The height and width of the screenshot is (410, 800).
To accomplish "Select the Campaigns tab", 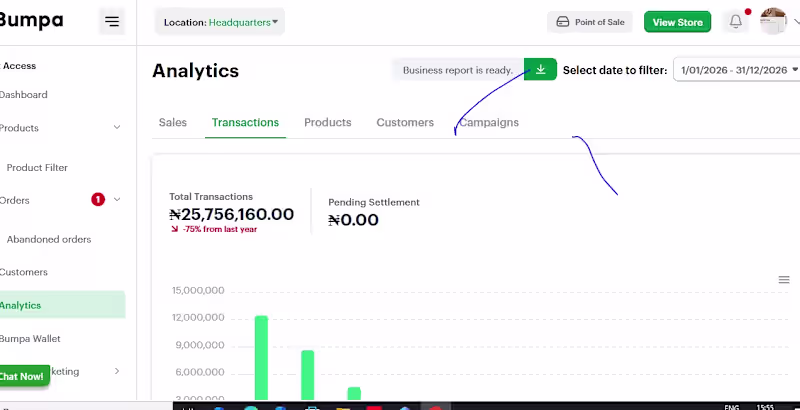I will (x=489, y=122).
